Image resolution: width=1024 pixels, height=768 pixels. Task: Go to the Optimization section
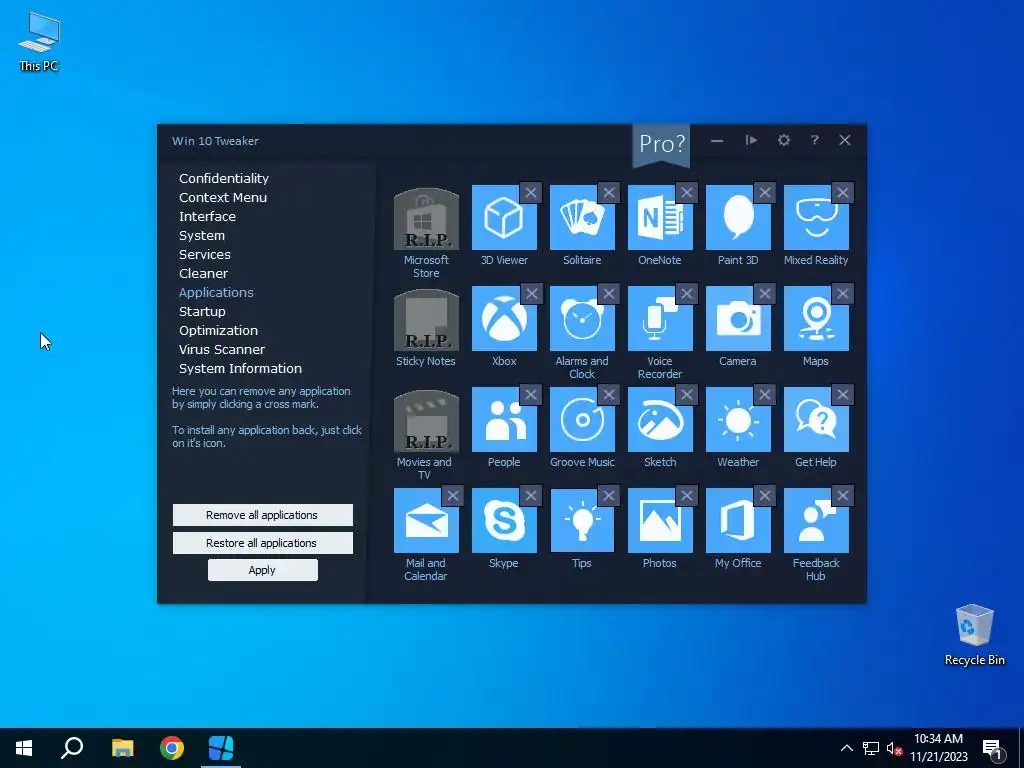tap(218, 330)
